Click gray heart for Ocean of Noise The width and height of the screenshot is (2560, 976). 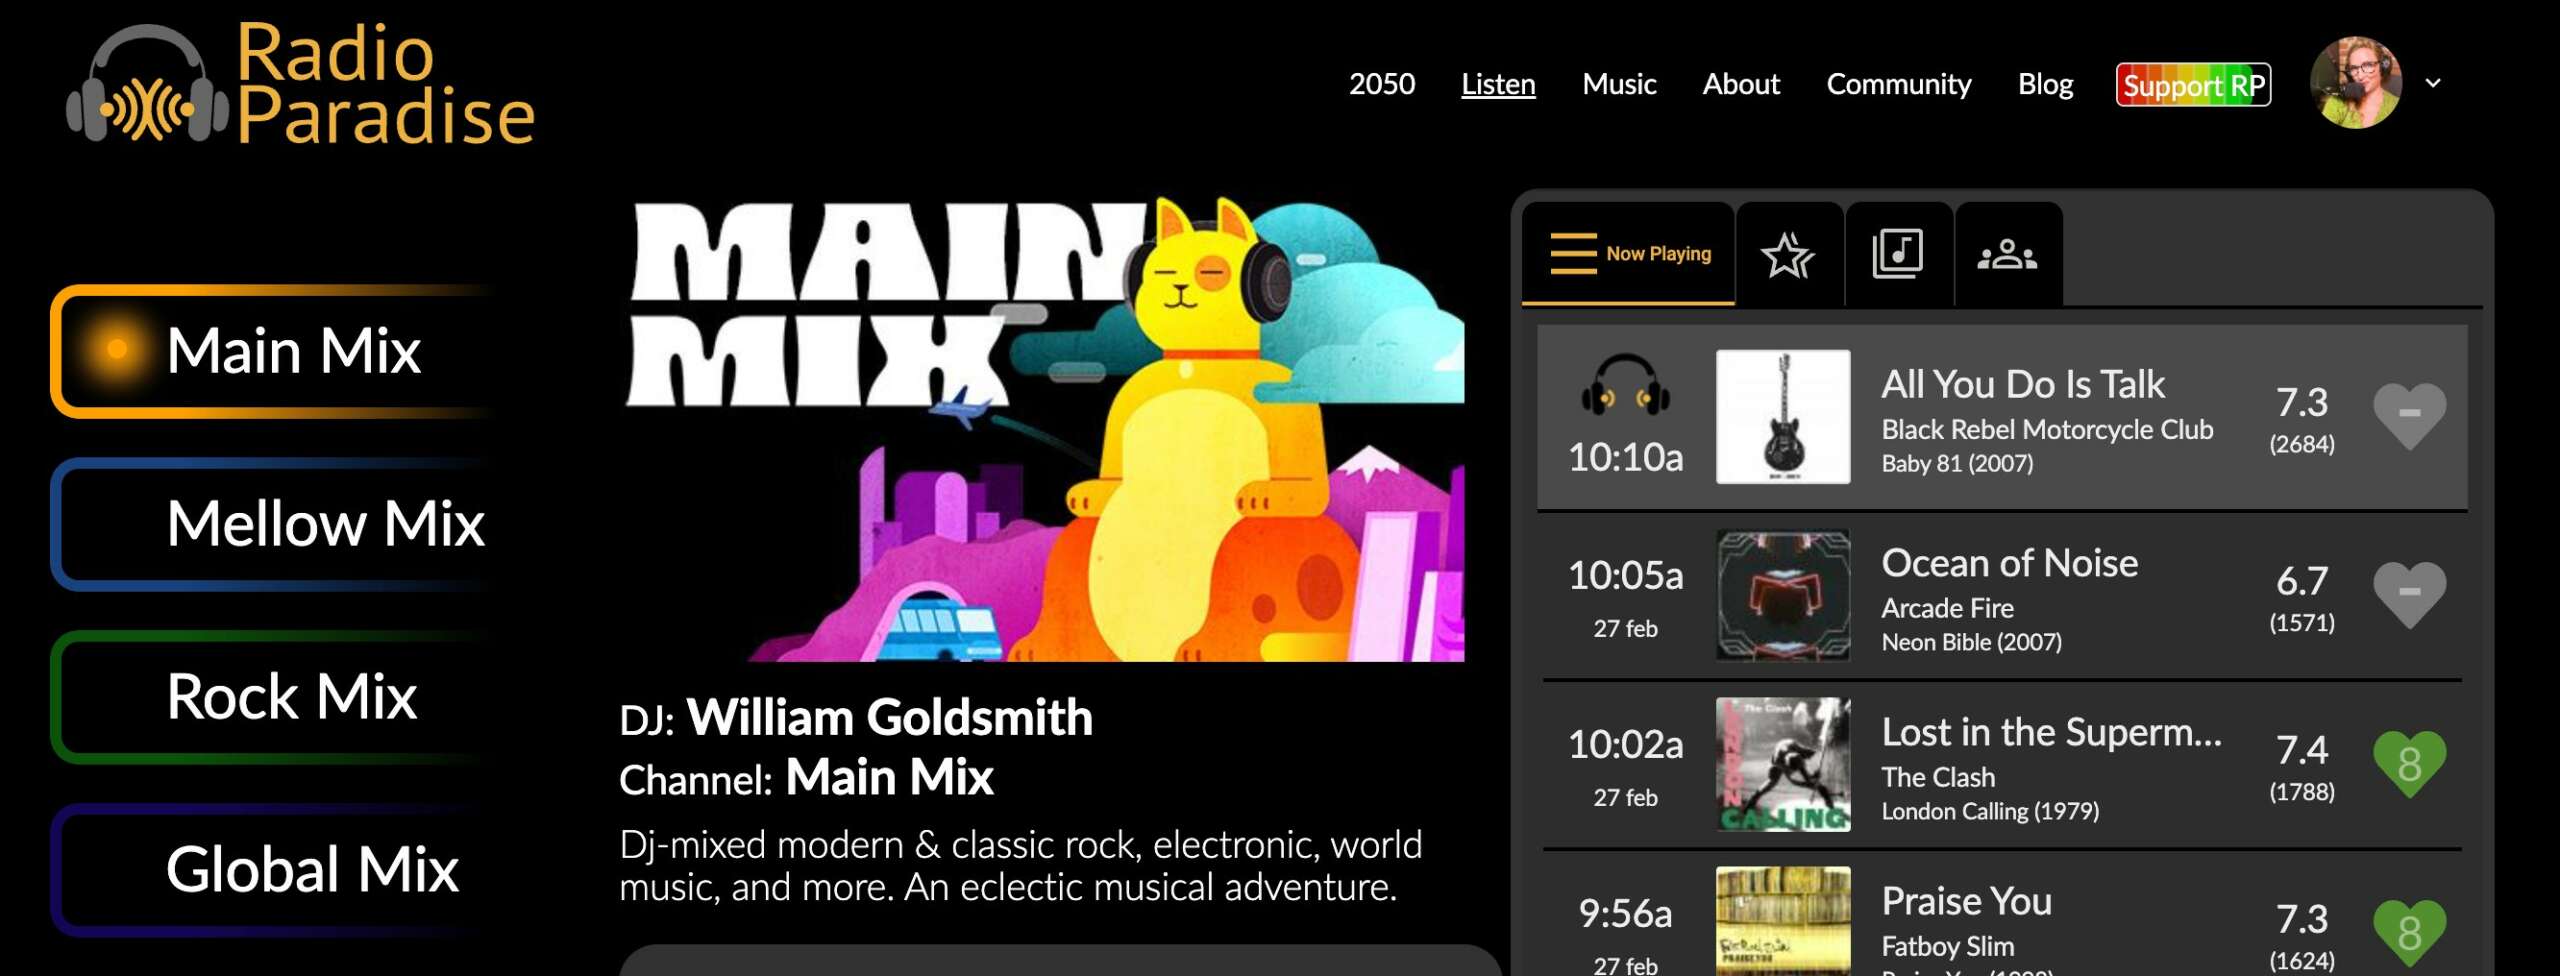tap(2410, 594)
